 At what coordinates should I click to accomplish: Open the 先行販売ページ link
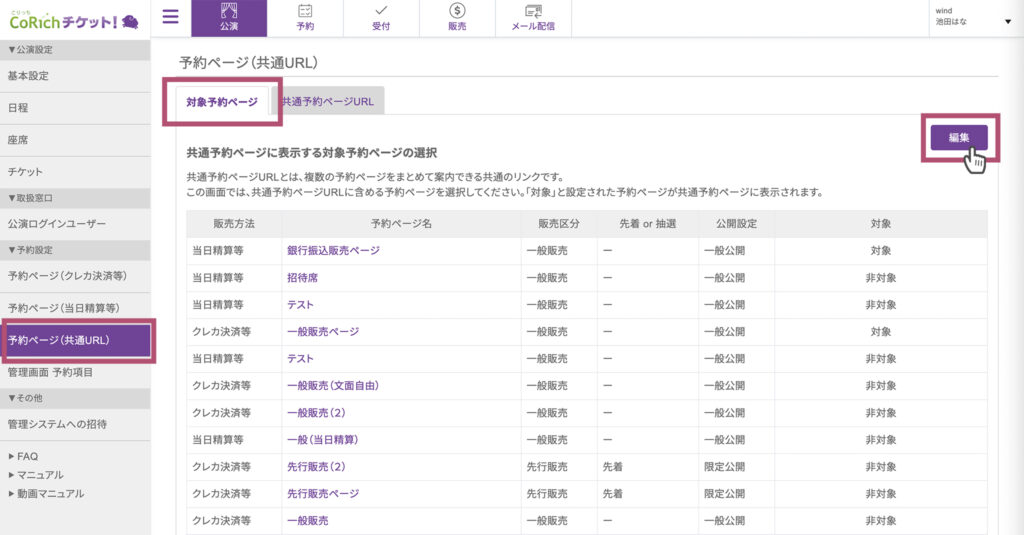tap(322, 494)
